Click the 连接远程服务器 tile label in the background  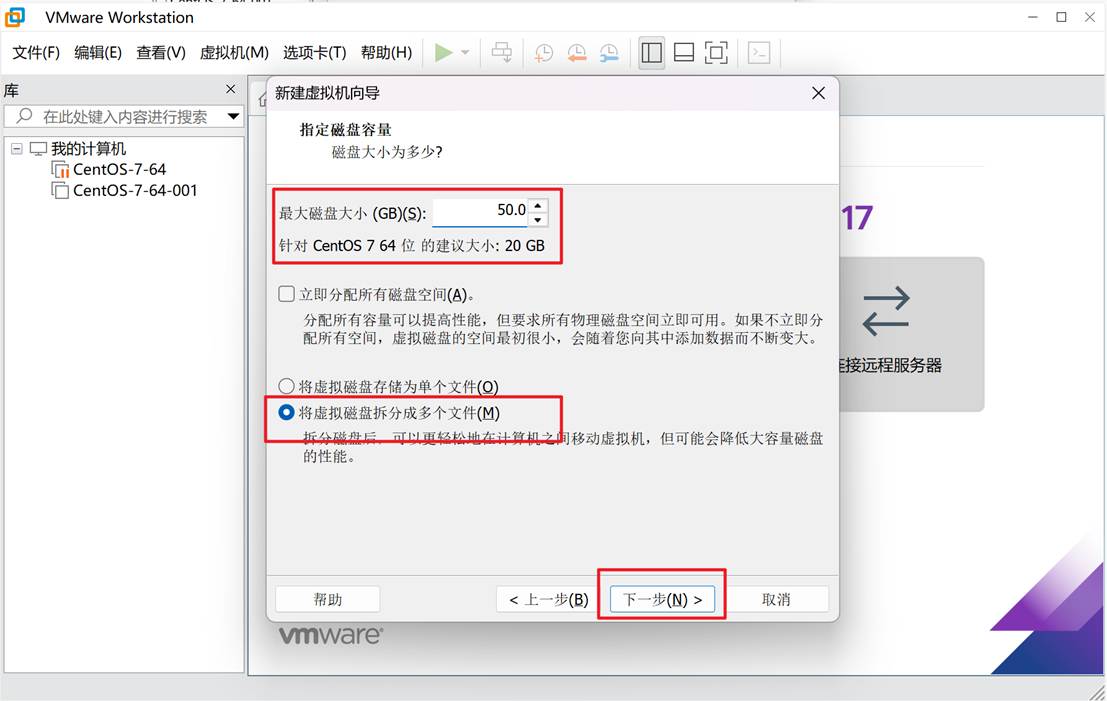pos(890,366)
